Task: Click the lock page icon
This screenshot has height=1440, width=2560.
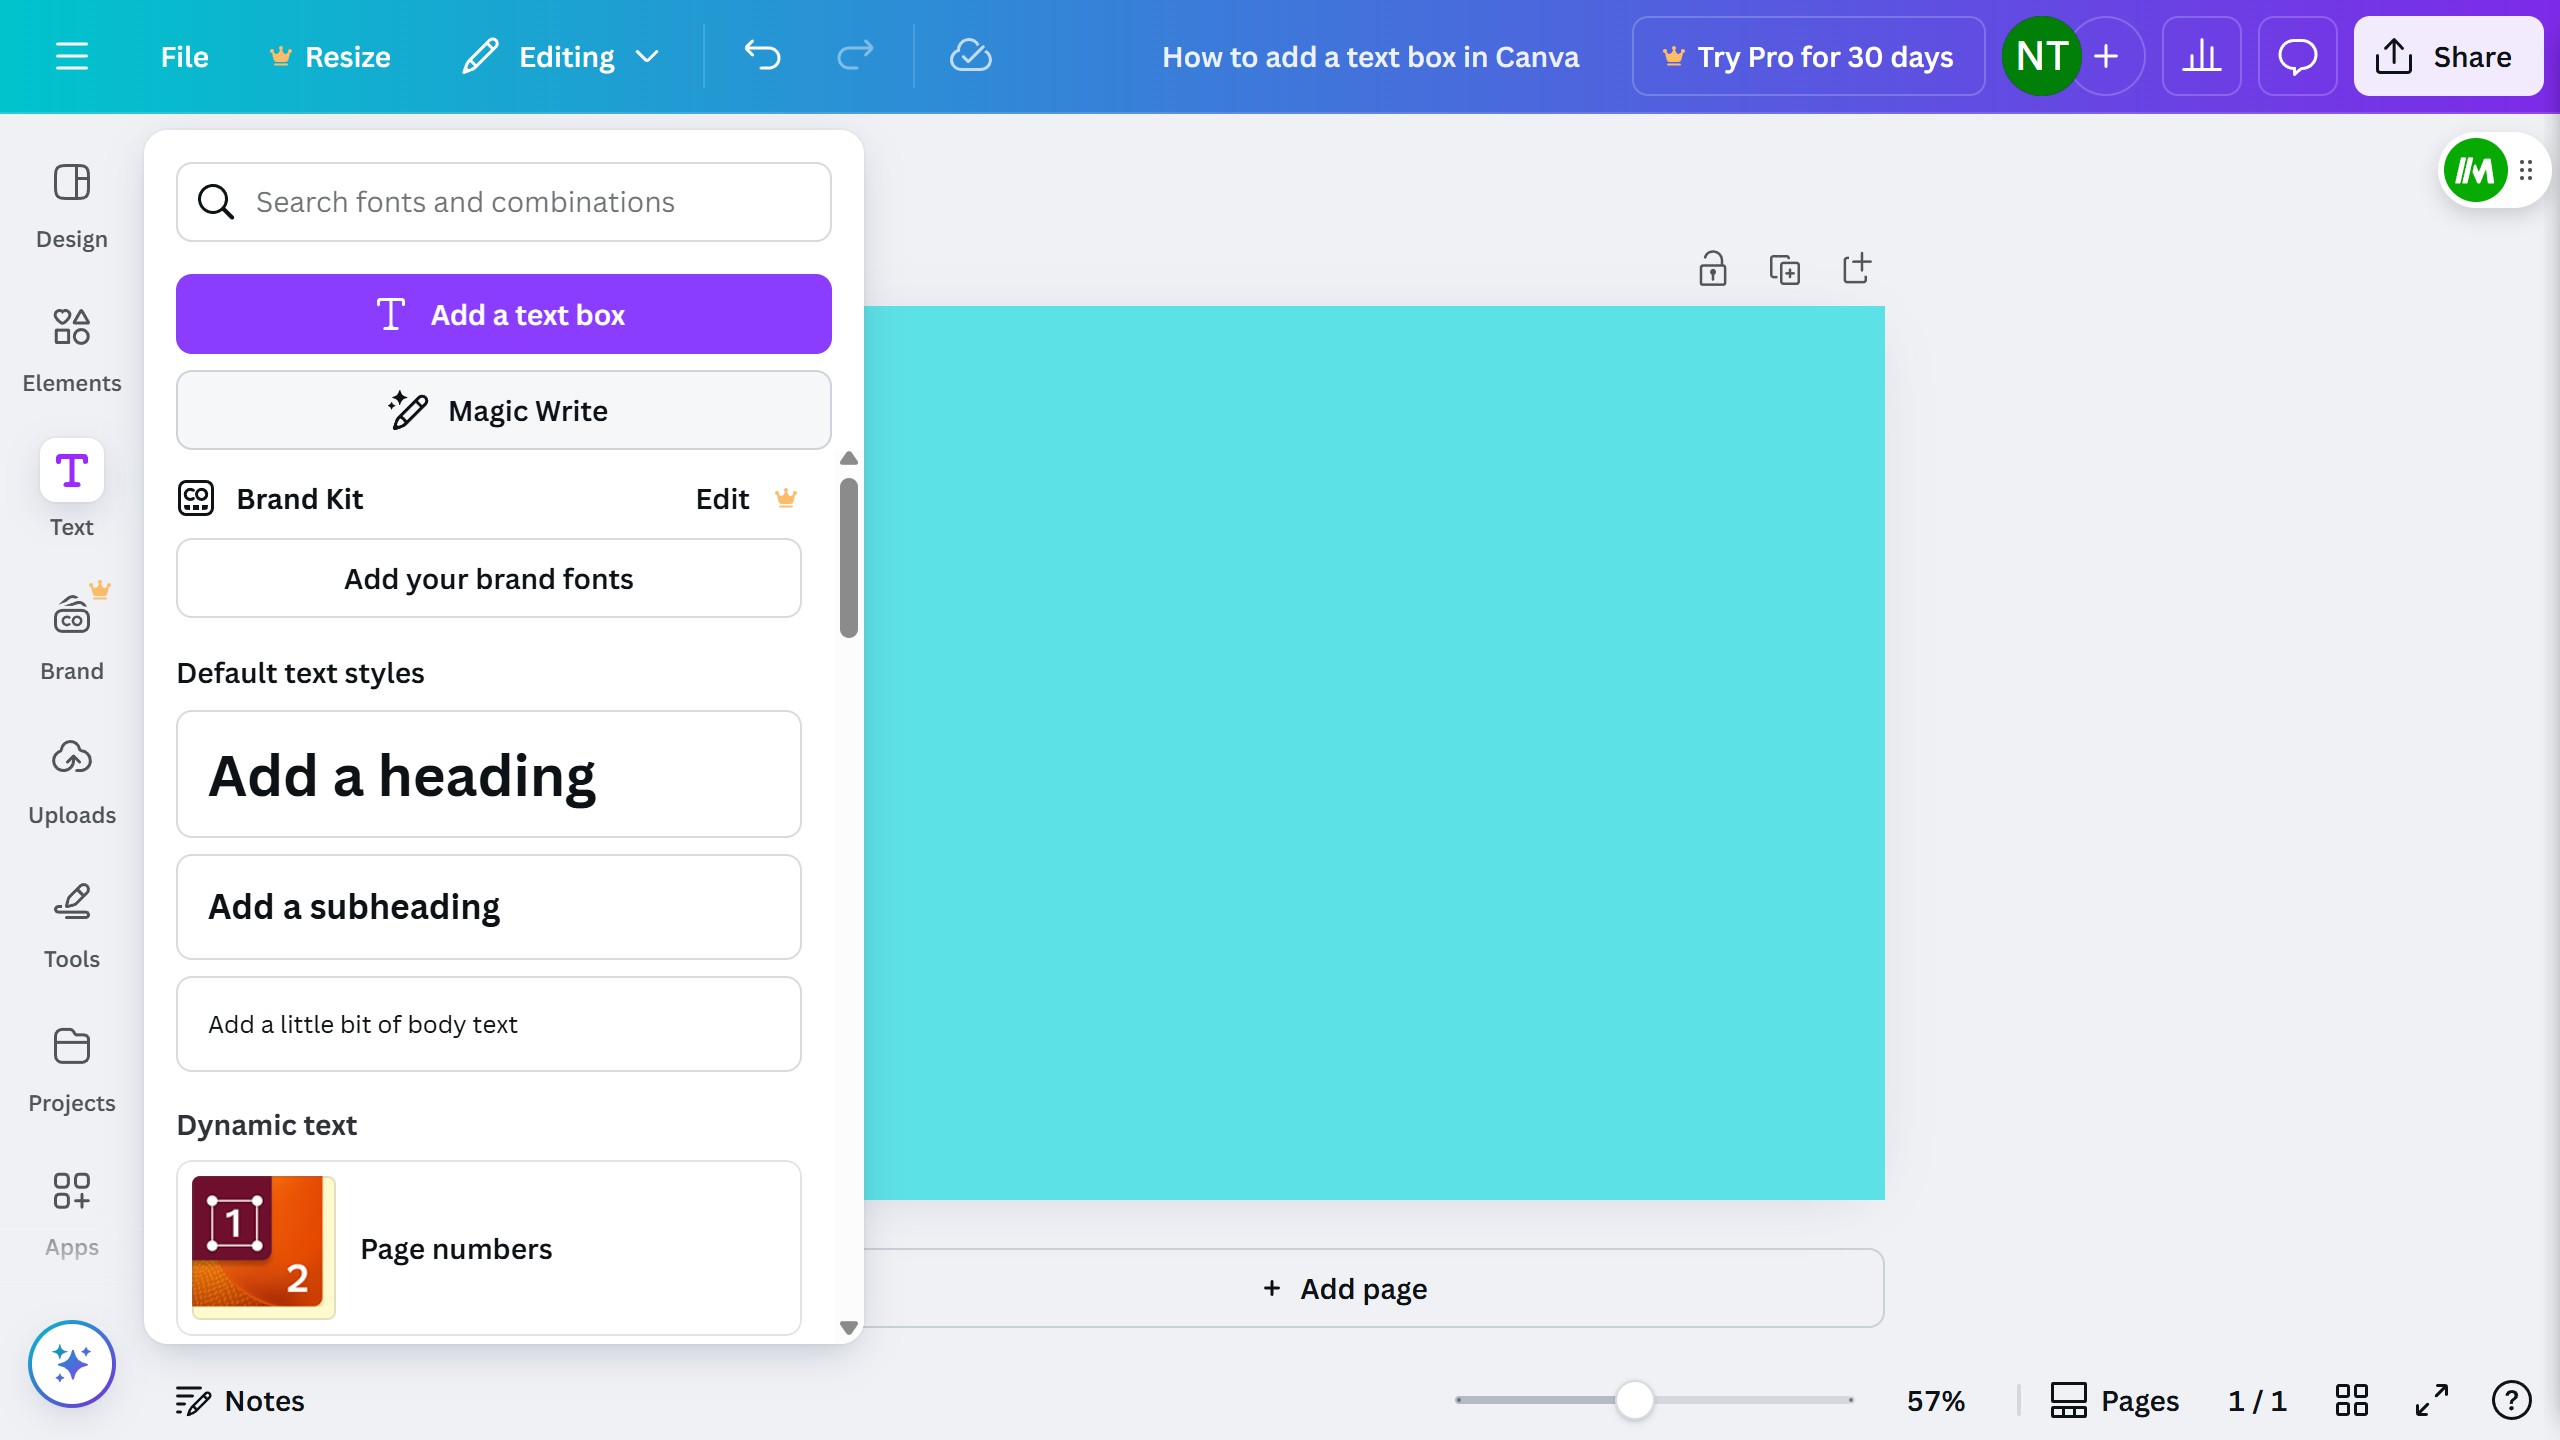Action: tap(1712, 269)
